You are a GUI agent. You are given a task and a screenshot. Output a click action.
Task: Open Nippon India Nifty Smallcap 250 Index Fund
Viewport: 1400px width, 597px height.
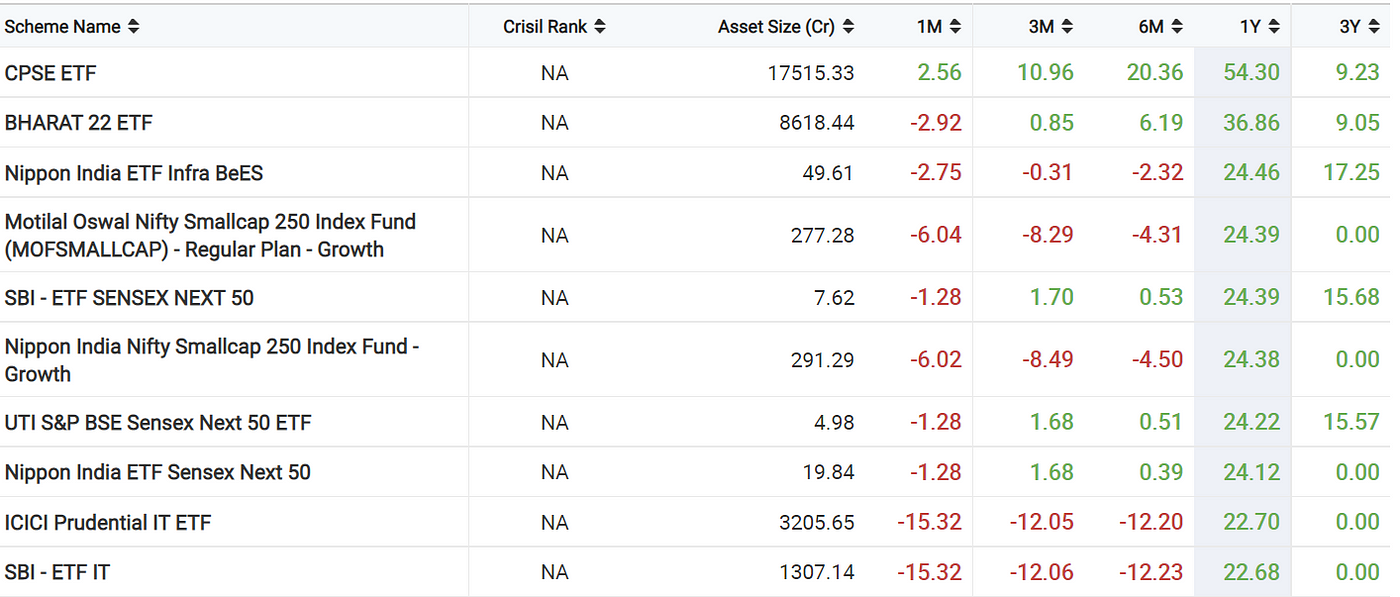(212, 360)
